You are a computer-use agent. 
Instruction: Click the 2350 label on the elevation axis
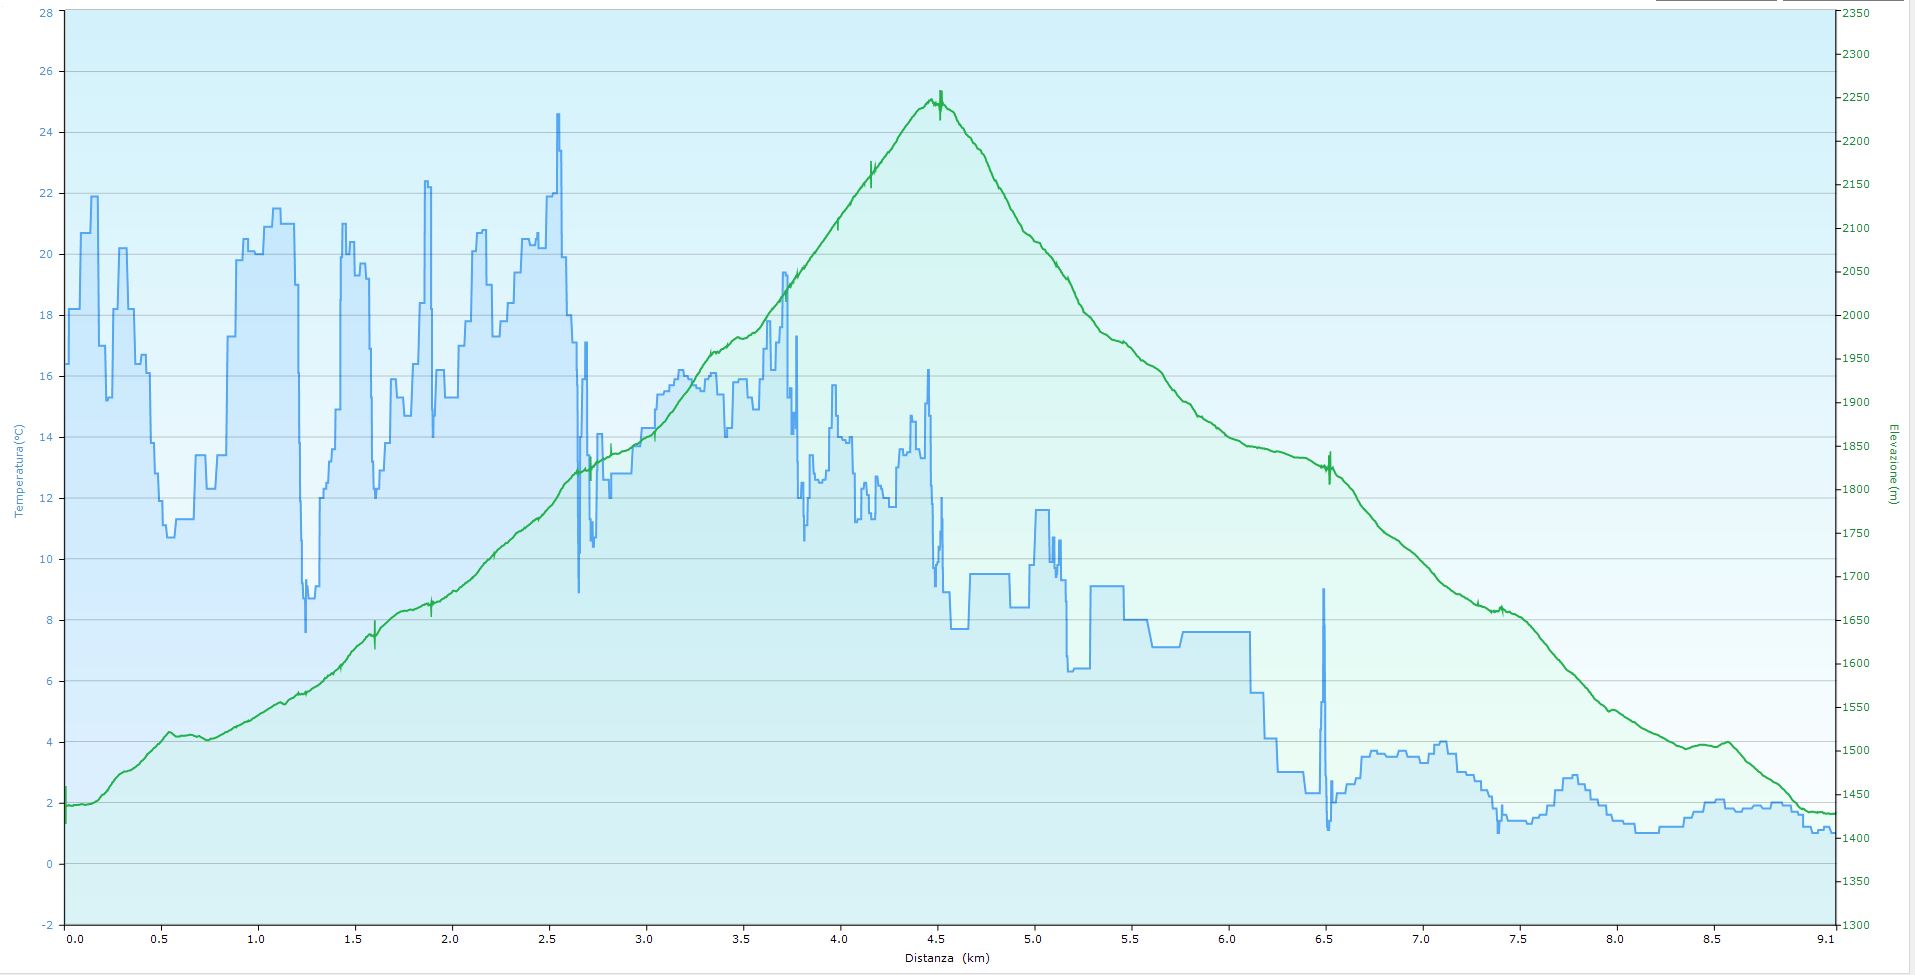coord(1856,12)
